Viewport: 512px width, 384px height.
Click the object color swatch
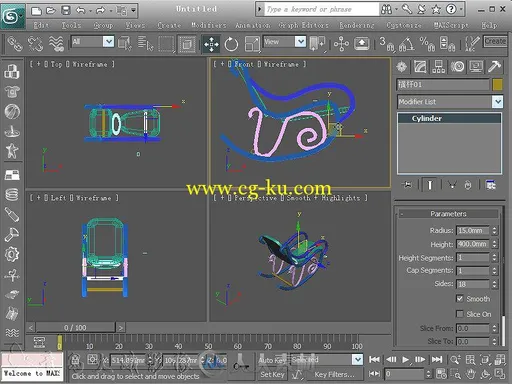point(497,85)
